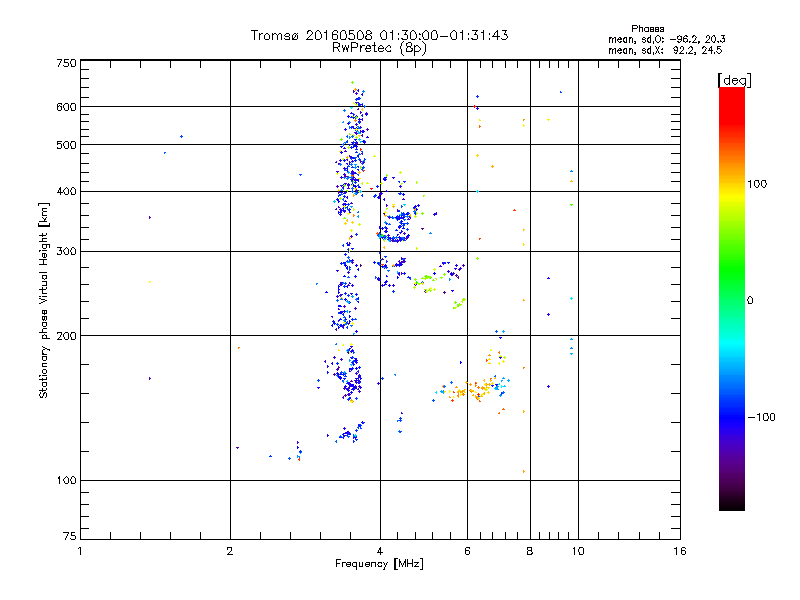Viewport: 800px width, 600px height.
Task: Click the "Frequency [MHz]" axis title
Action: [x=379, y=564]
